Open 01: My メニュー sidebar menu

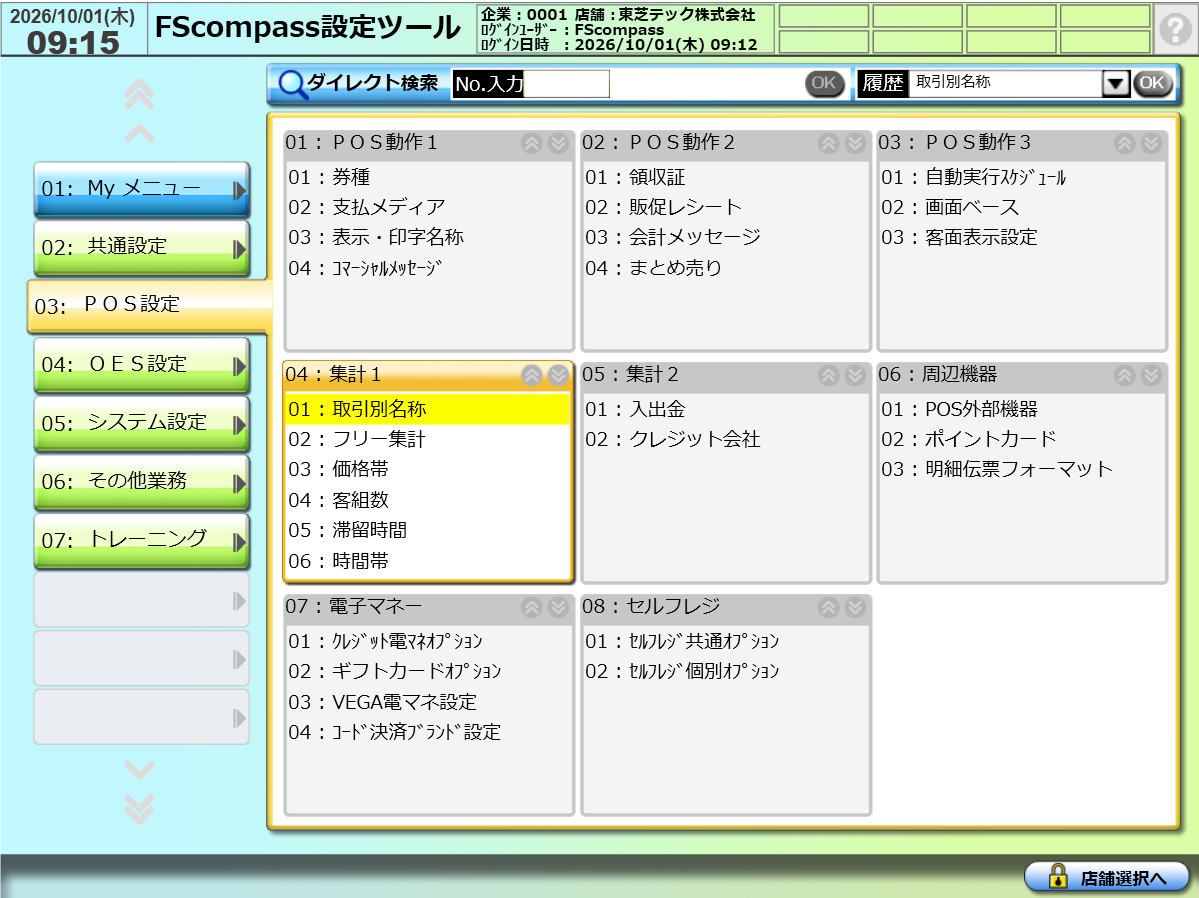(141, 189)
